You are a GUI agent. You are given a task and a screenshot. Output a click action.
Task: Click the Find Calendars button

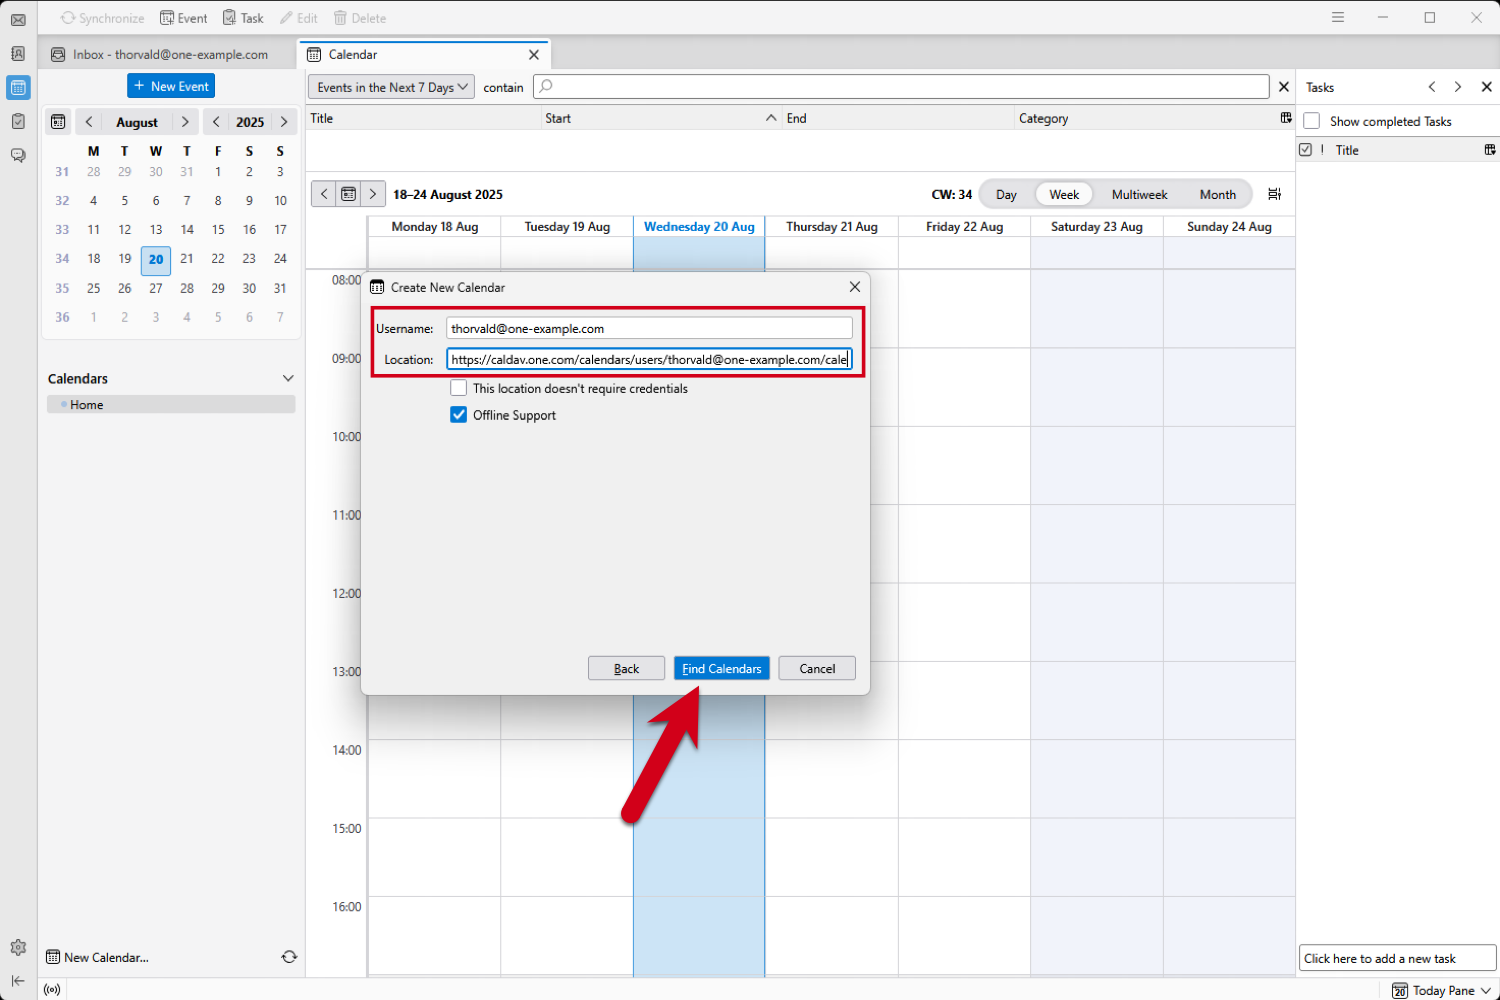pyautogui.click(x=721, y=668)
